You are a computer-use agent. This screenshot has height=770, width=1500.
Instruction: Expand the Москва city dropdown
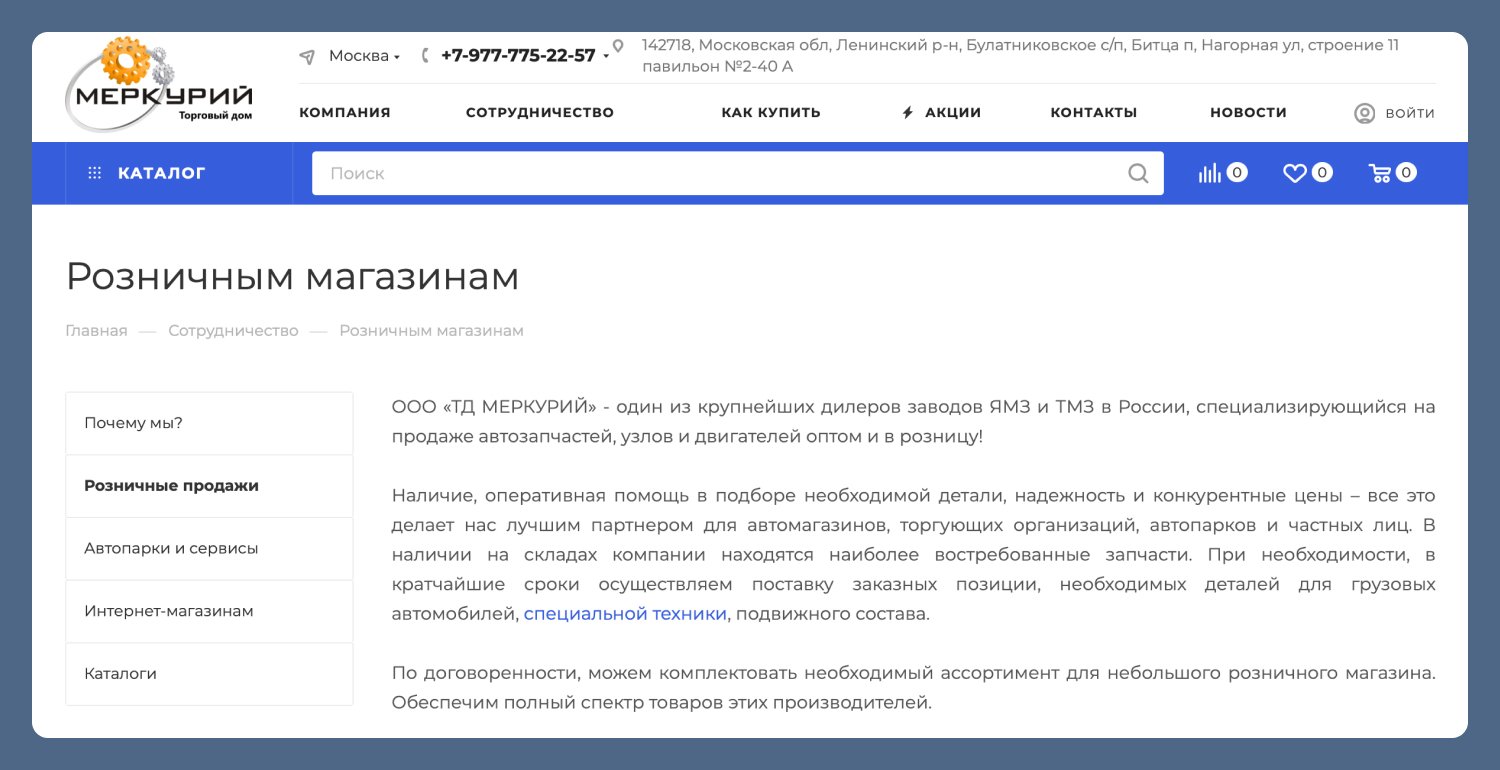[x=364, y=56]
